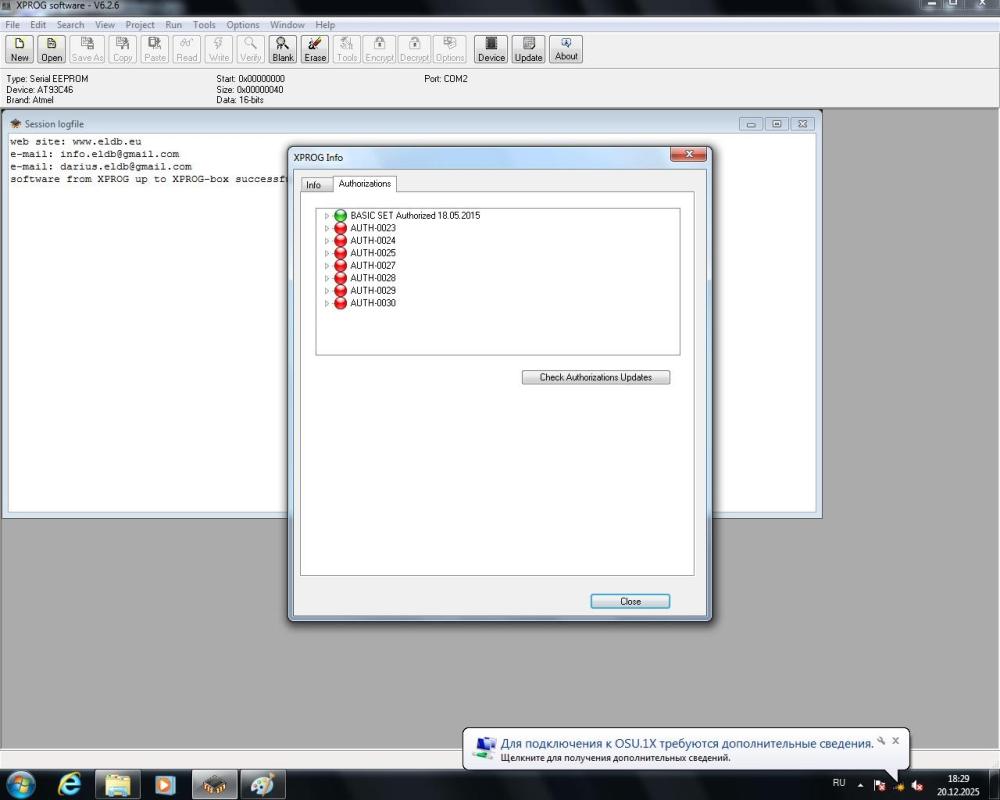Expand the AUTH-0024 tree node
The height and width of the screenshot is (800, 1000).
(x=327, y=241)
